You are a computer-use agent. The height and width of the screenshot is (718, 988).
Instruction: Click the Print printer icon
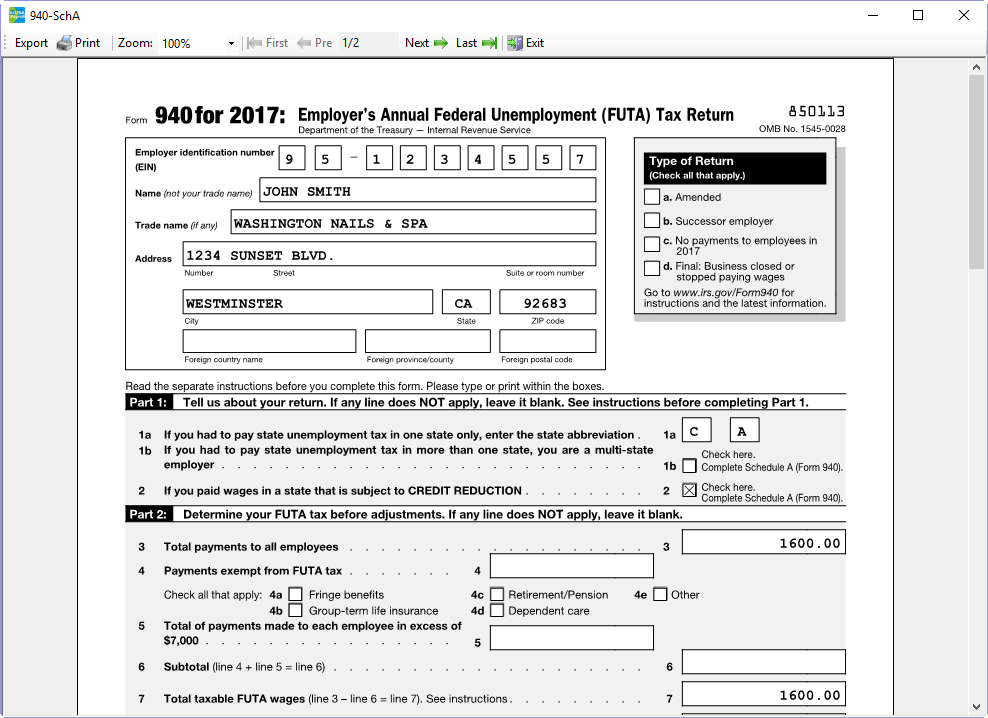tap(64, 43)
